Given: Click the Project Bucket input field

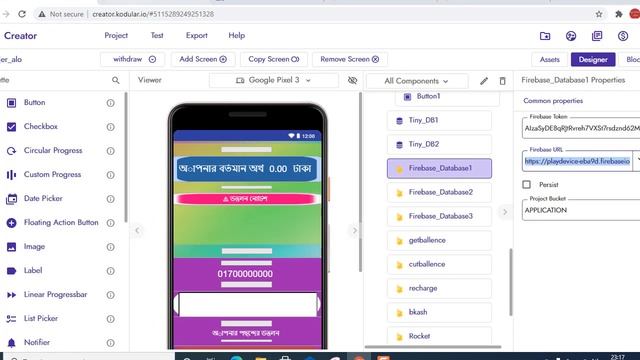Looking at the screenshot, I should click(581, 210).
